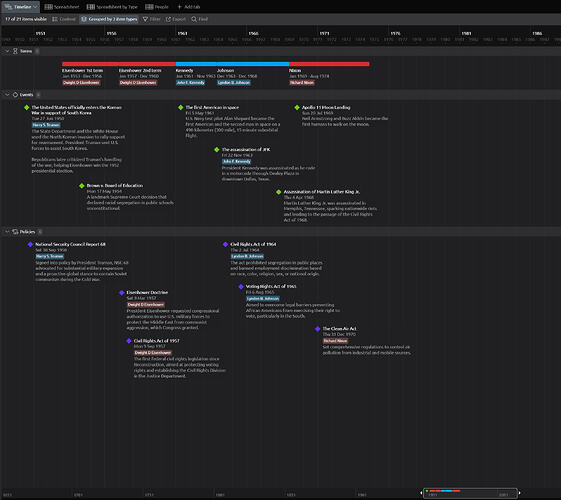Switch to the Spreadsheet tab
The height and width of the screenshot is (500, 561).
click(62, 7)
